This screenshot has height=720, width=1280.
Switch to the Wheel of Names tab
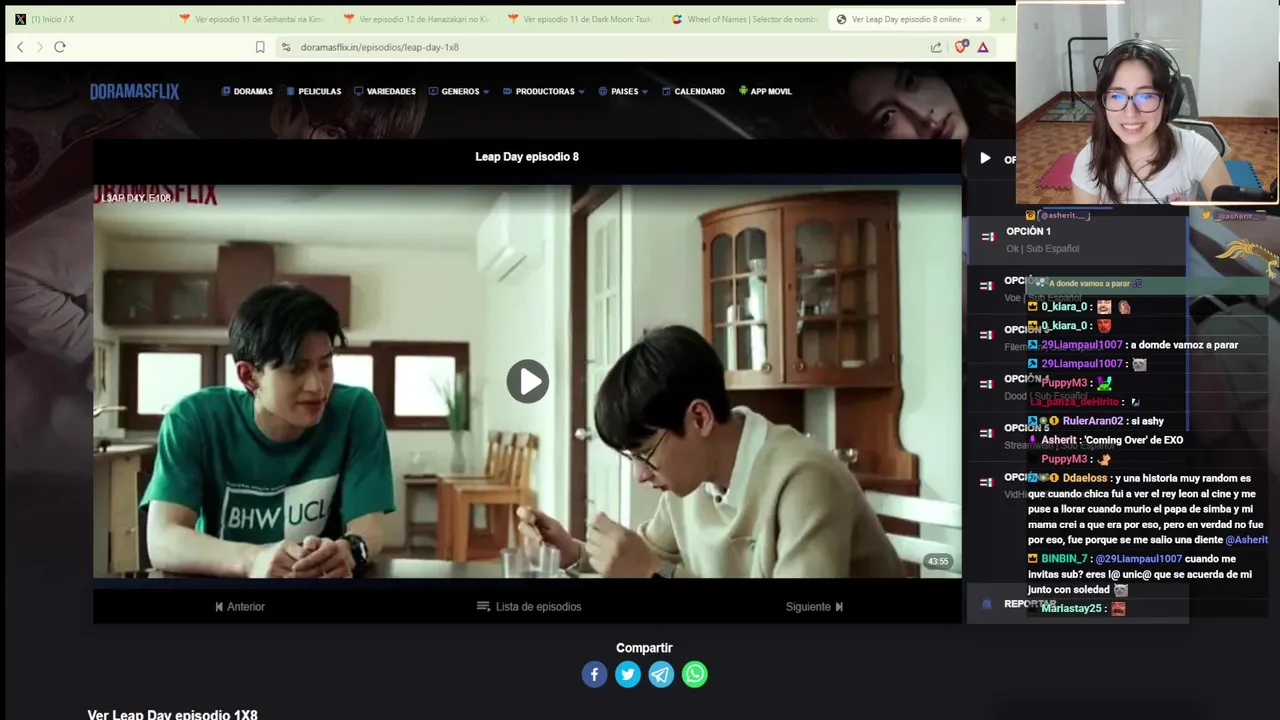(x=744, y=19)
